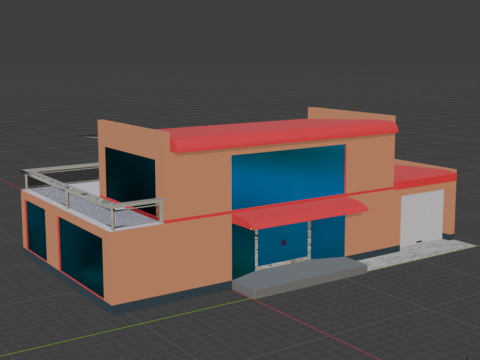This screenshot has width=480, height=360.
Task: Click the dark window on the upper side wall
Action: tap(130, 182)
